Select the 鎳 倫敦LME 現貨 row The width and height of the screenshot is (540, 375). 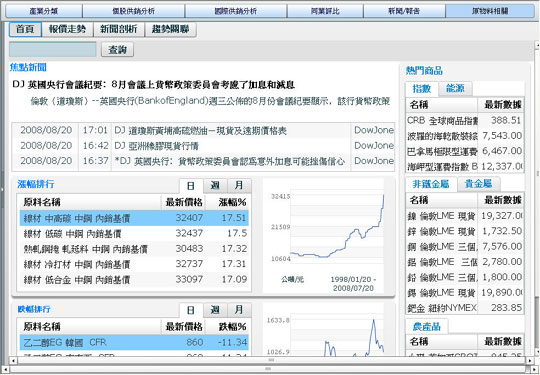point(465,216)
